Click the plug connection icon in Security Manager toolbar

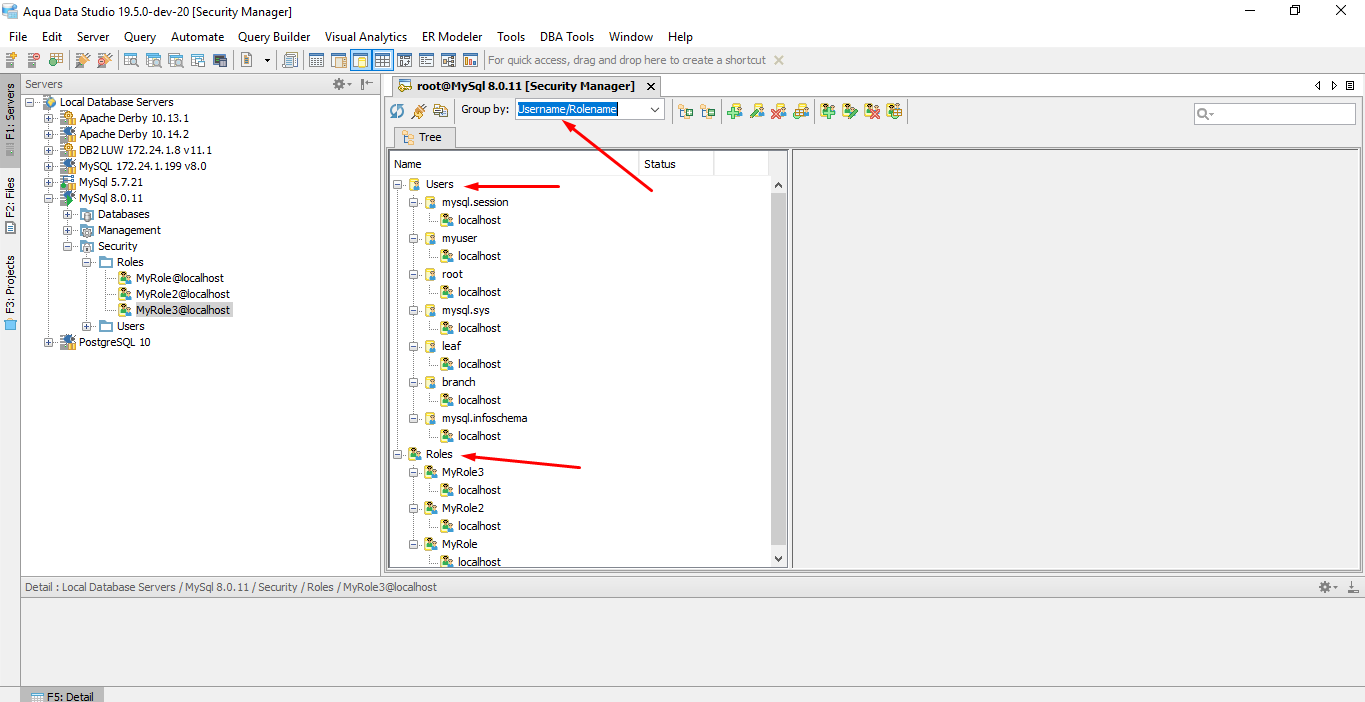(x=419, y=111)
